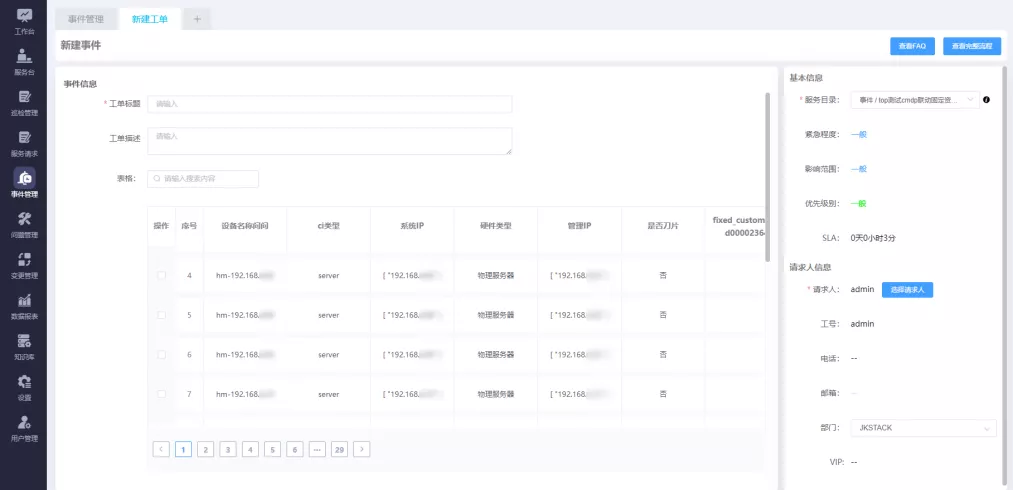Click the info icon beside 服务目录
This screenshot has width=1013, height=490.
click(x=986, y=100)
